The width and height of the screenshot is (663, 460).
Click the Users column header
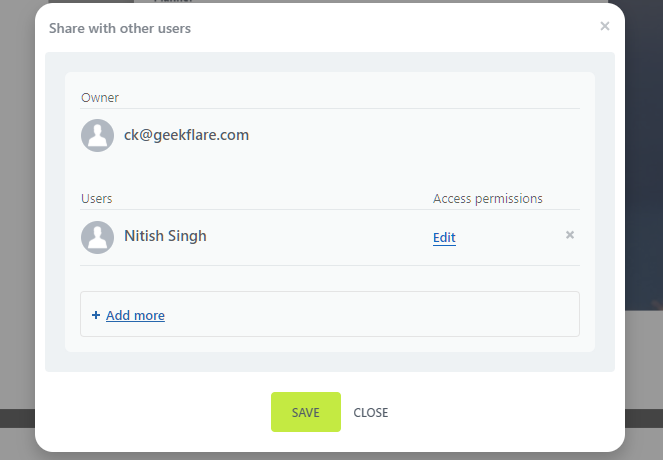pyautogui.click(x=96, y=199)
